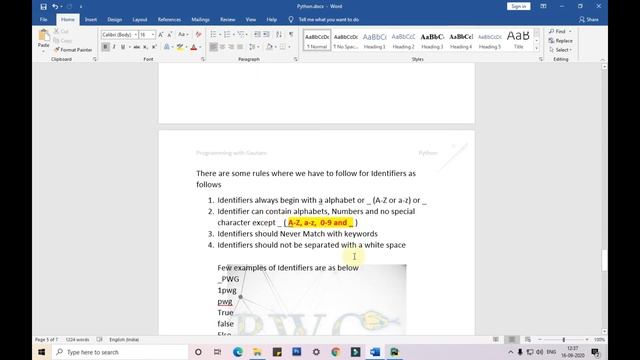The height and width of the screenshot is (360, 640).
Task: Open Windows Start menu
Action: coord(42,352)
